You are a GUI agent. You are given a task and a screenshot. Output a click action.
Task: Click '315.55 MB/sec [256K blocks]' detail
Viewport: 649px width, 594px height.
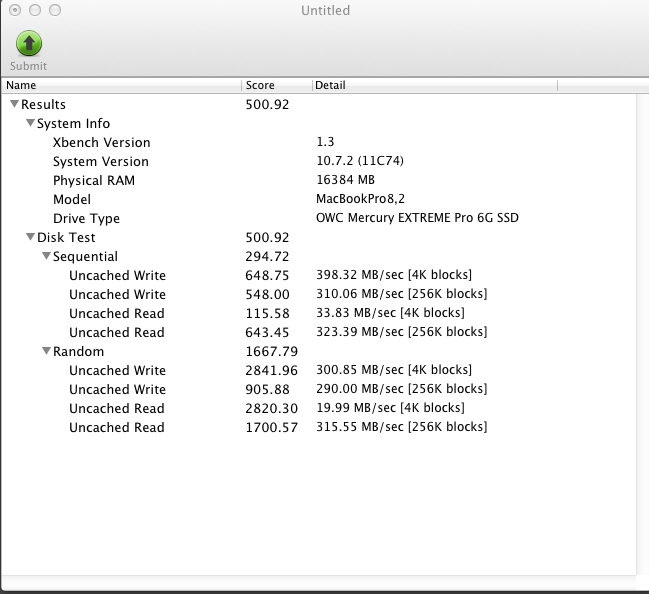click(x=401, y=427)
